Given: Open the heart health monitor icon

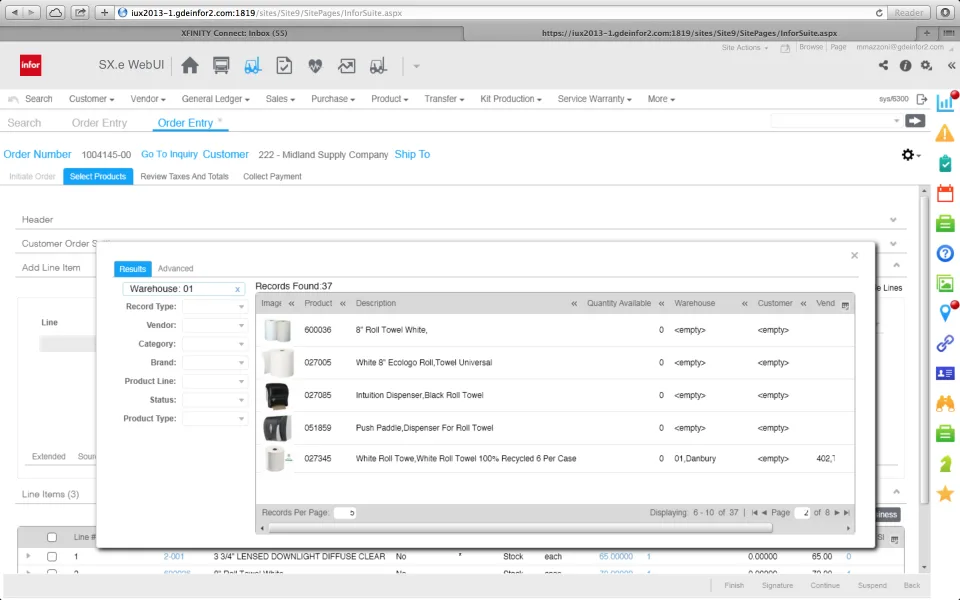Looking at the screenshot, I should (315, 66).
